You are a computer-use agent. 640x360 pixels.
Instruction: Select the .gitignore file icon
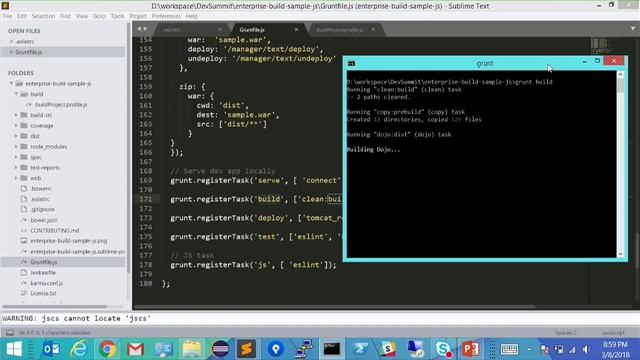tap(24, 209)
